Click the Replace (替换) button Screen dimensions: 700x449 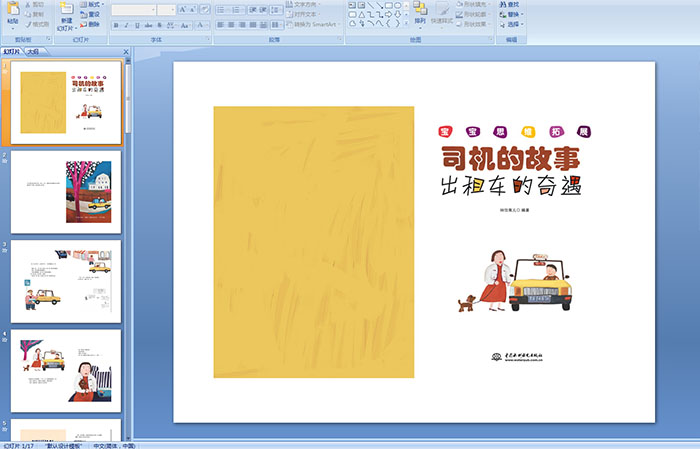coord(509,14)
